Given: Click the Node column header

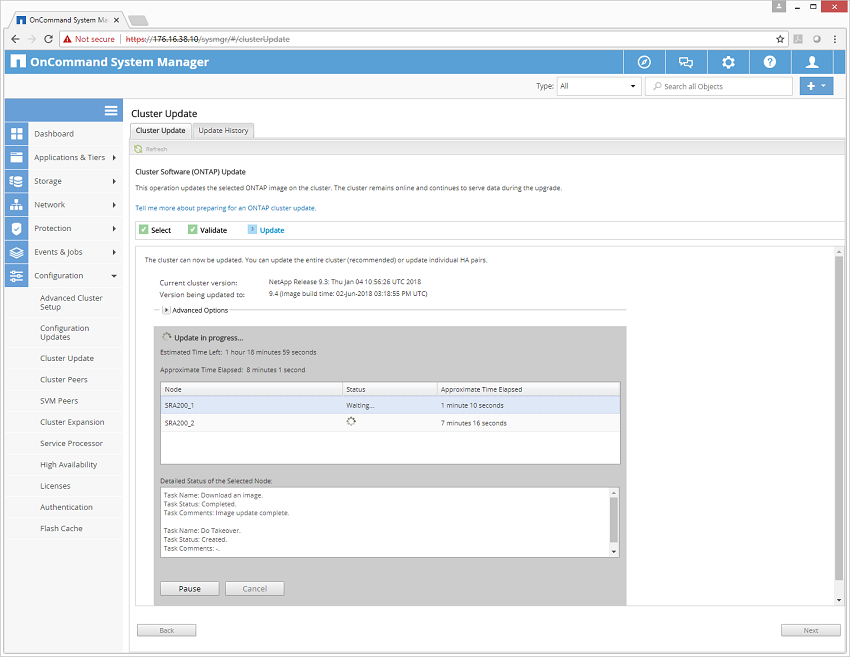Looking at the screenshot, I should click(x=252, y=389).
